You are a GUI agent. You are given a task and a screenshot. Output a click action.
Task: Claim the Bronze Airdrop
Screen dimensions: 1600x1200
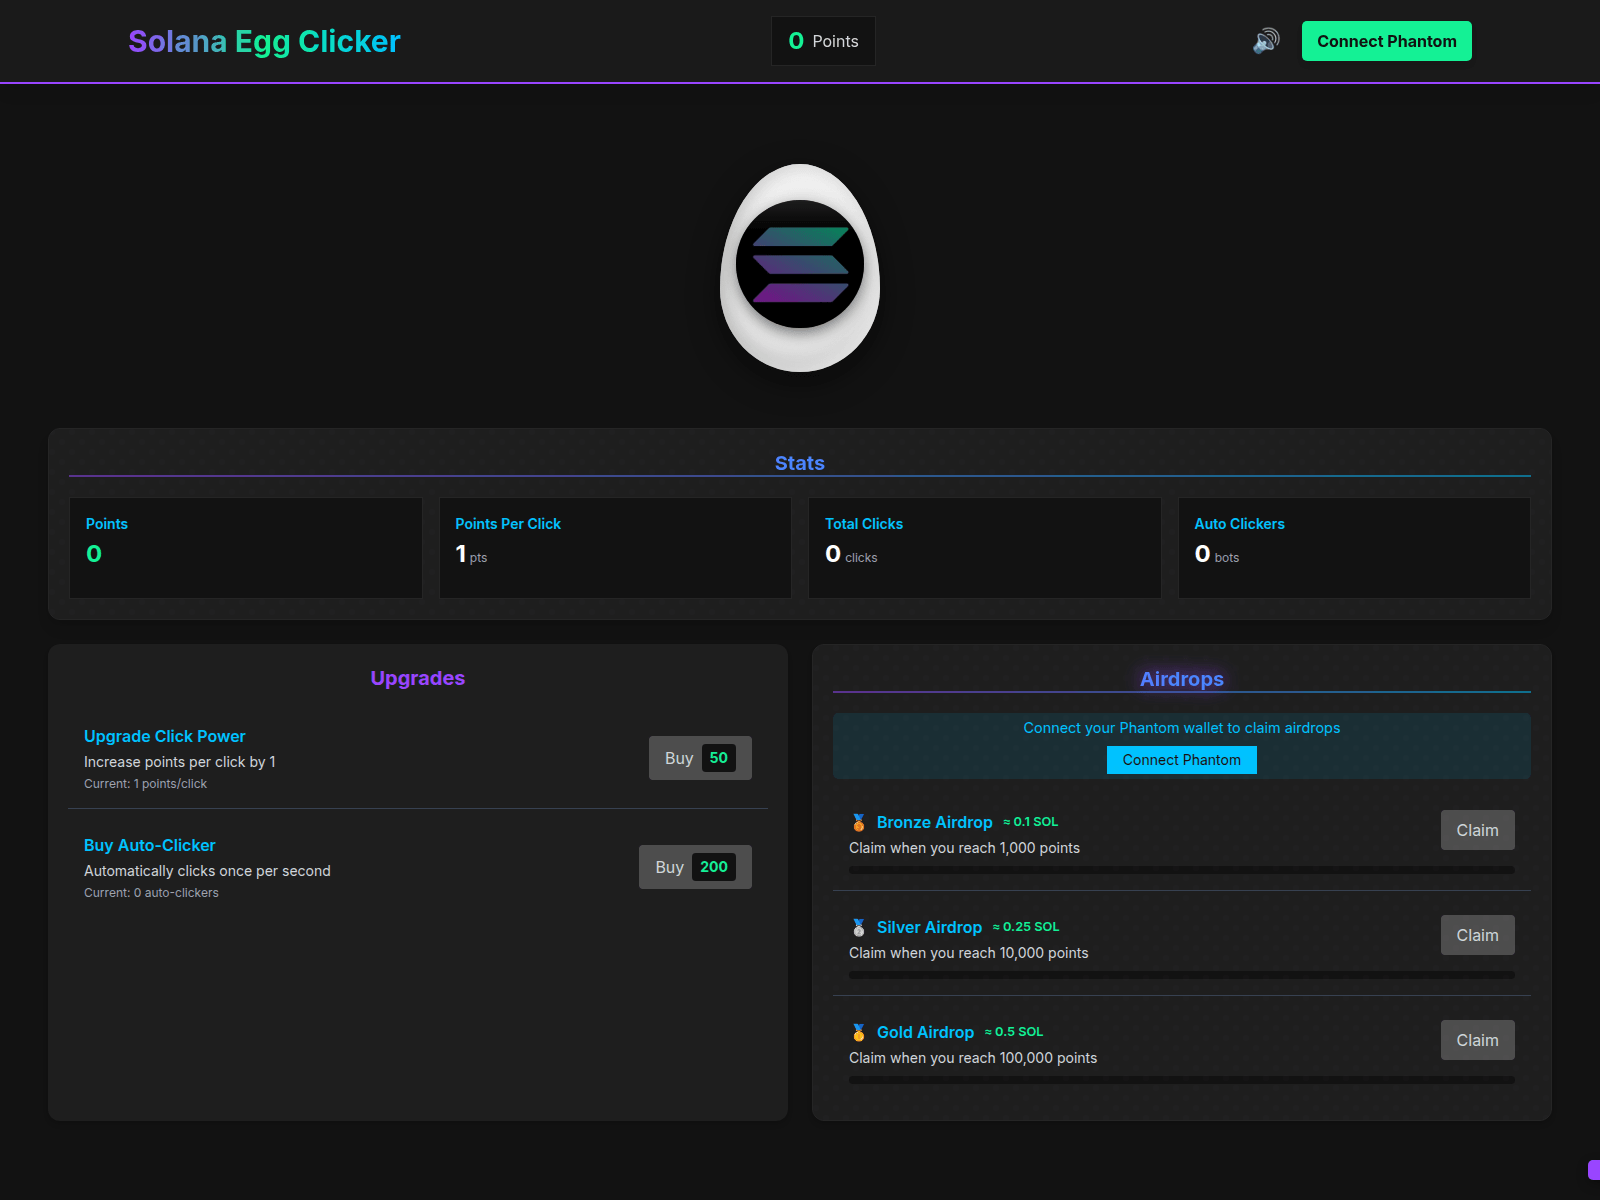coord(1477,830)
